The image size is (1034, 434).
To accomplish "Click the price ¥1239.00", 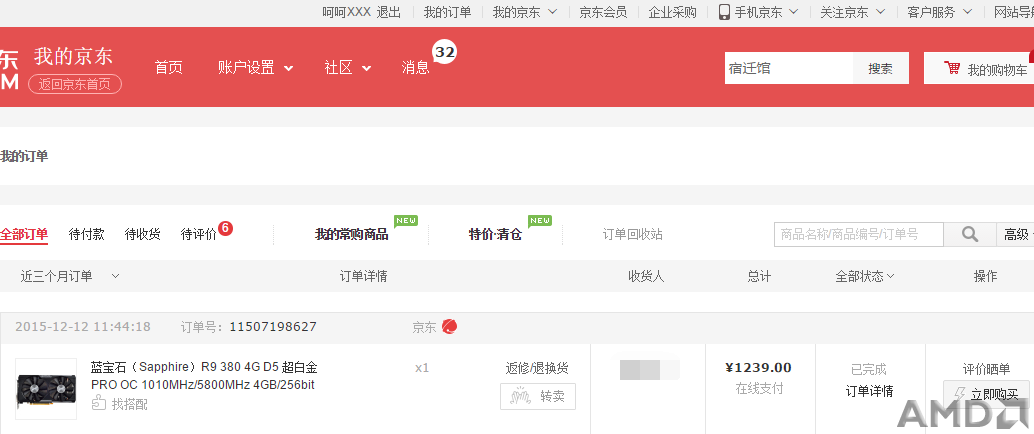I will pyautogui.click(x=758, y=367).
